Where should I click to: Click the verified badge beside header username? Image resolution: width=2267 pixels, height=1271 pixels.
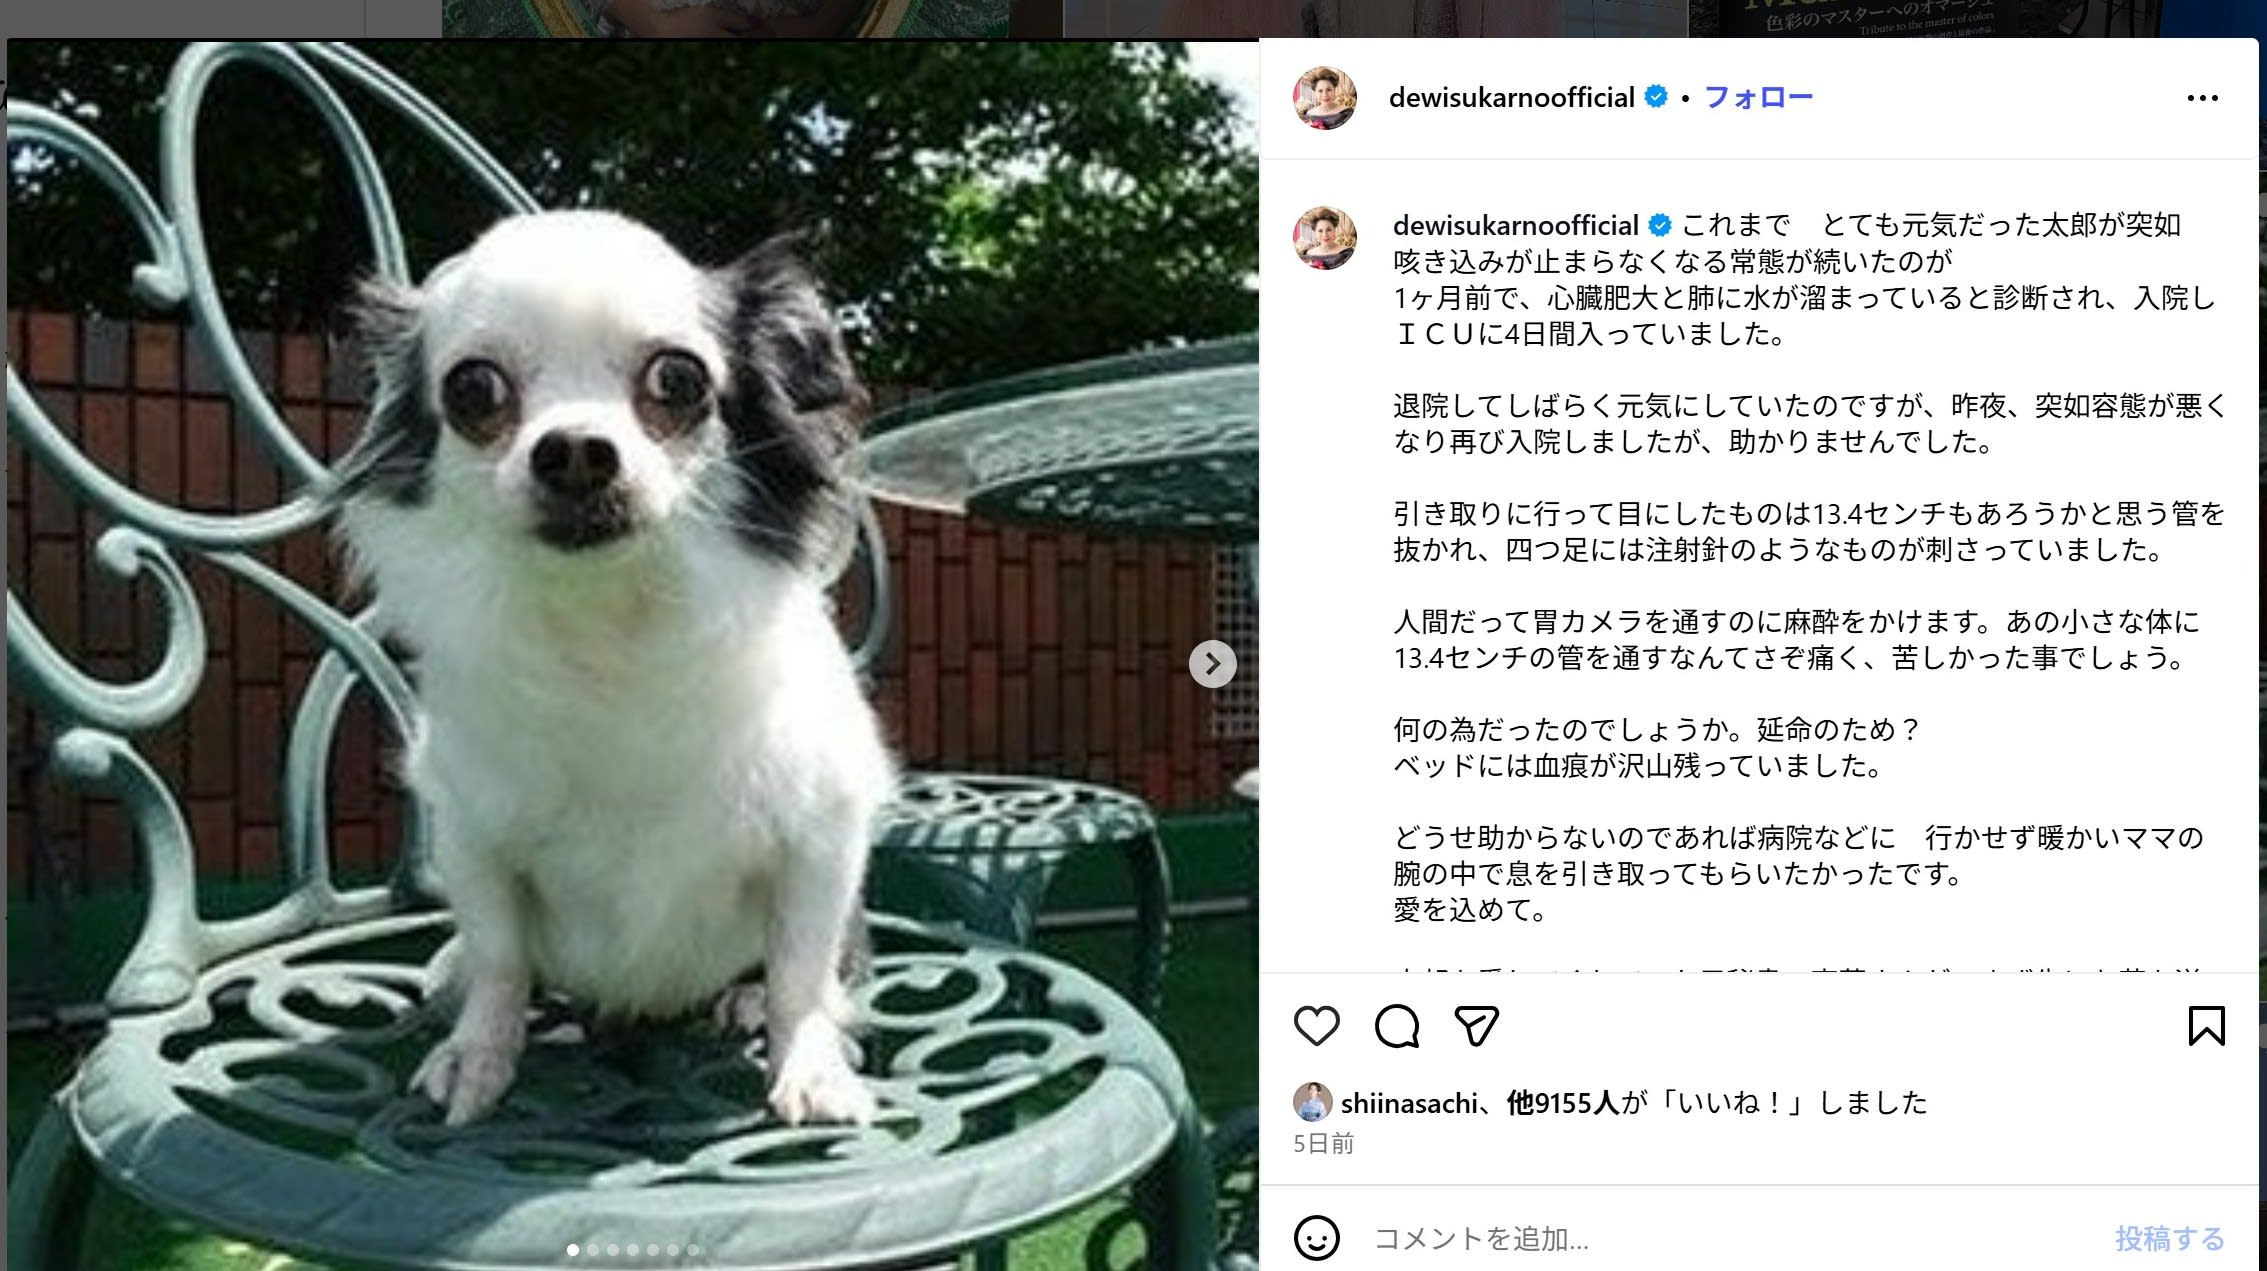coord(1656,97)
